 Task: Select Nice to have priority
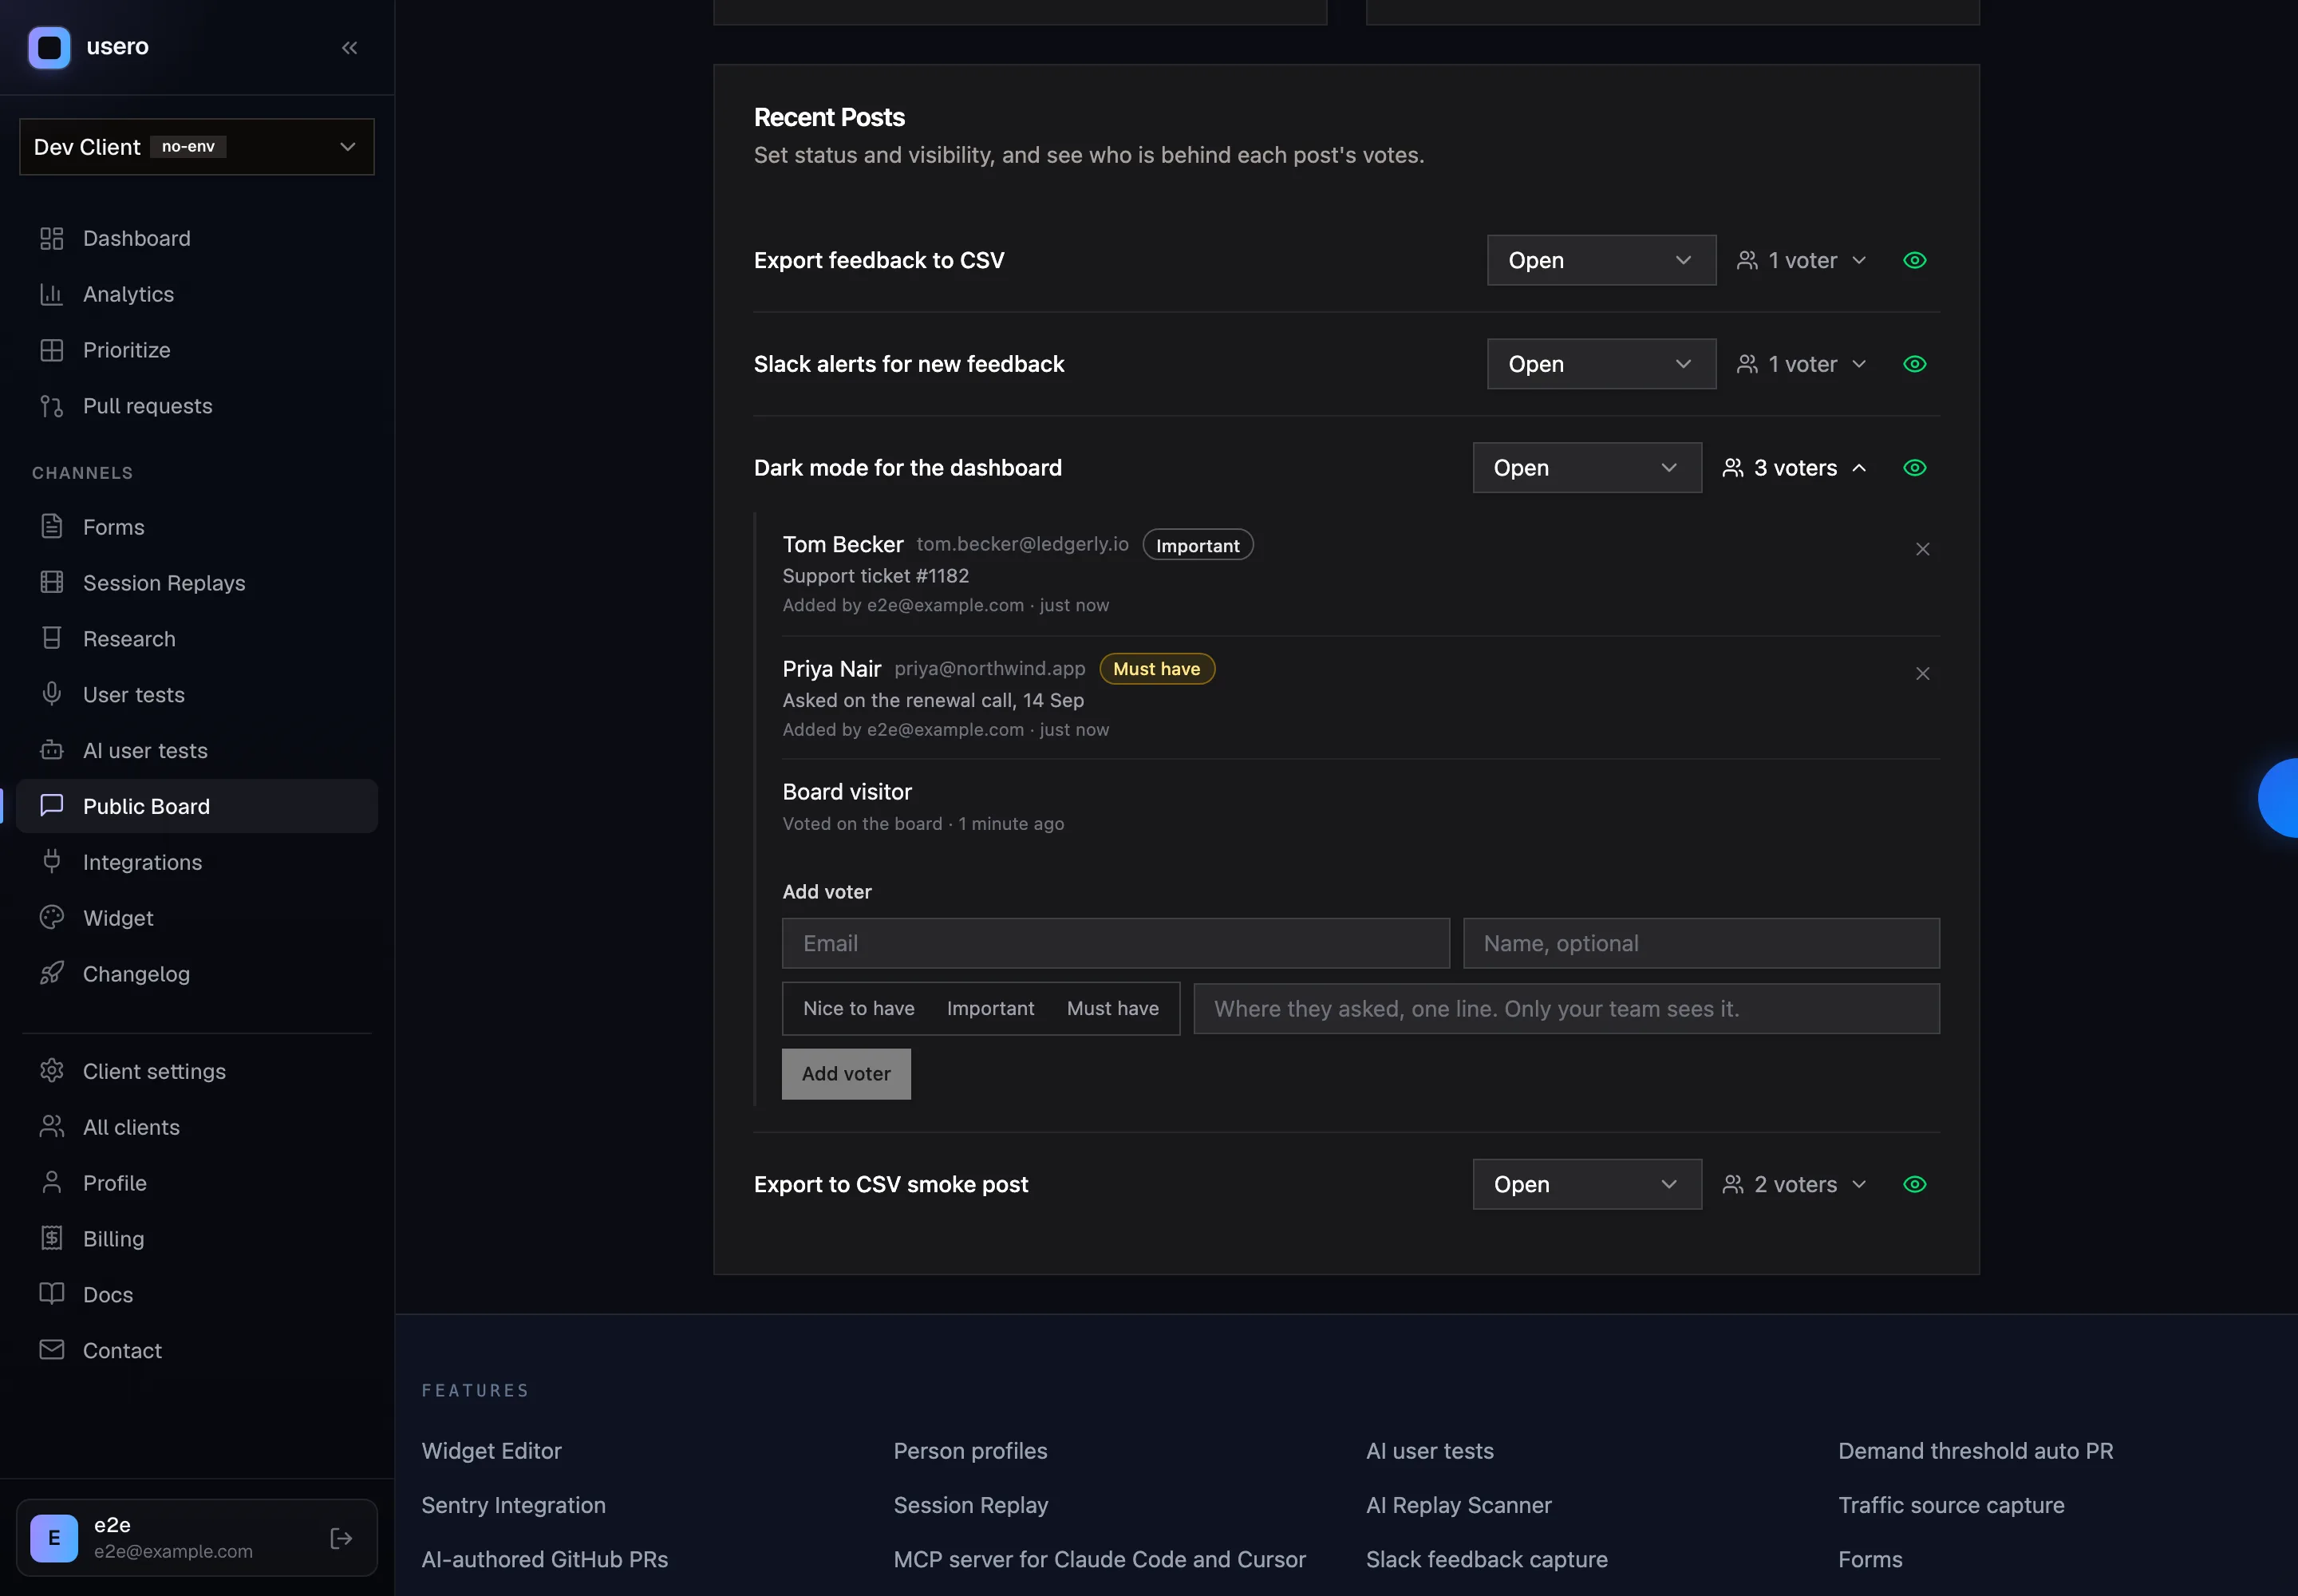[859, 1008]
